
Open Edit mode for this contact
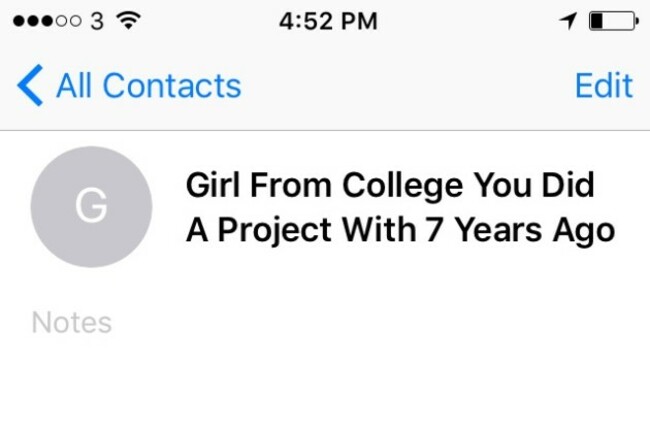(604, 85)
